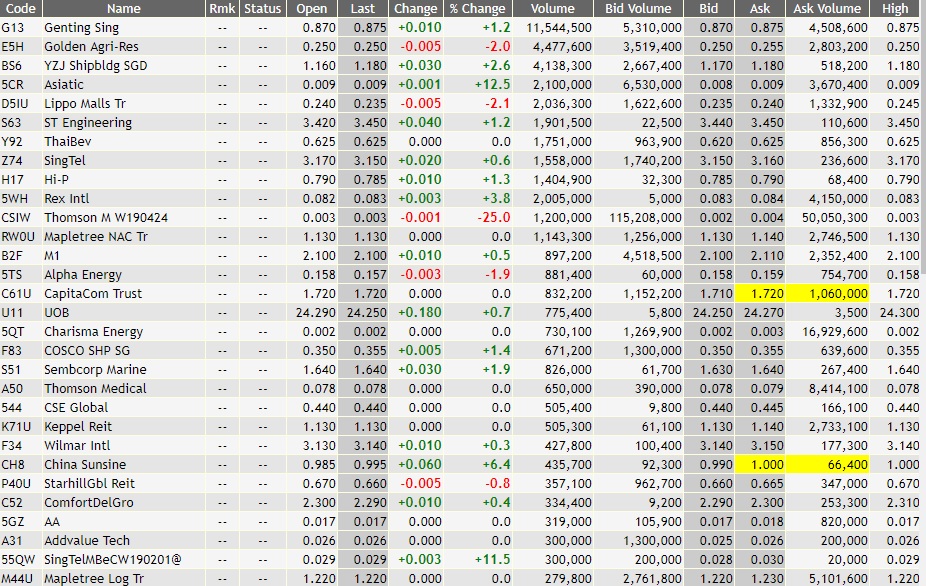Viewport: 926px width, 586px height.
Task: Select ComfortDelGro stock name
Action: 89,502
